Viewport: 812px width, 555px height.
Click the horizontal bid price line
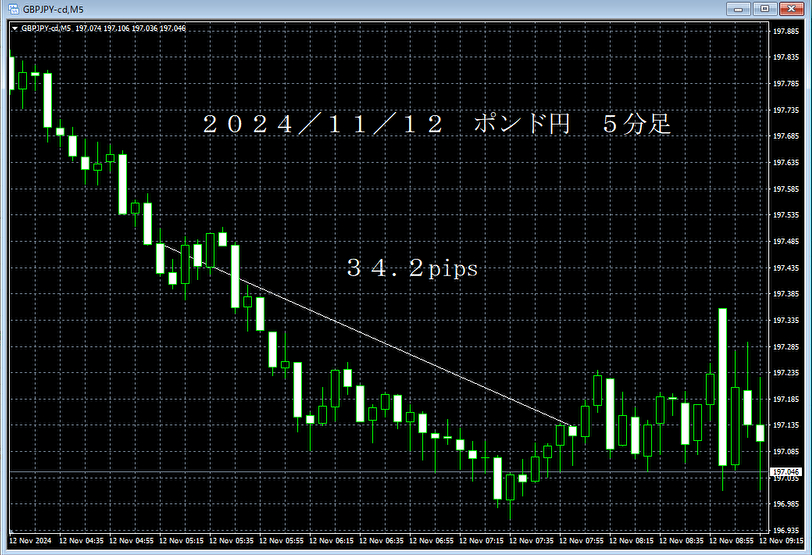tap(388, 472)
